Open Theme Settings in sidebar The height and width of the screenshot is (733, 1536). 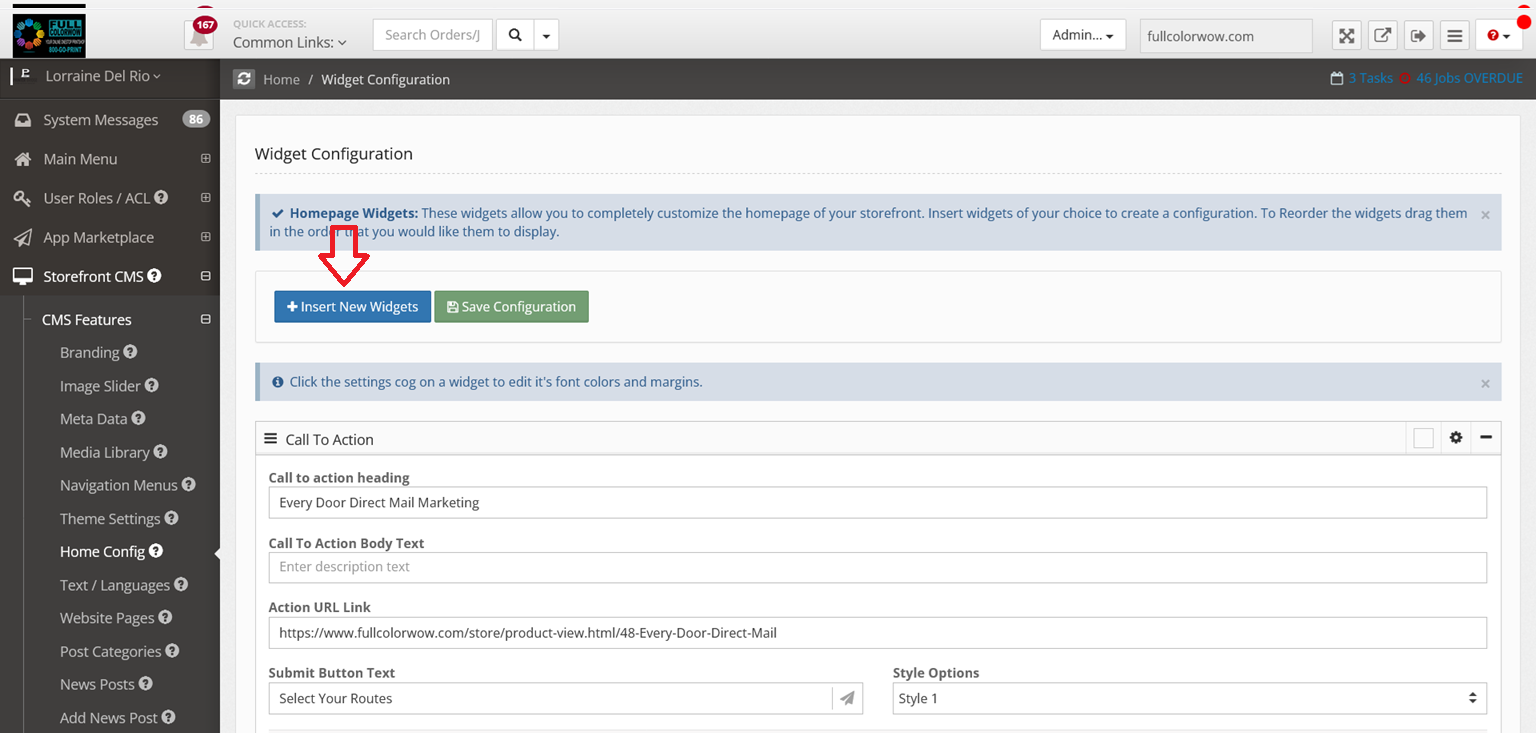tap(110, 518)
